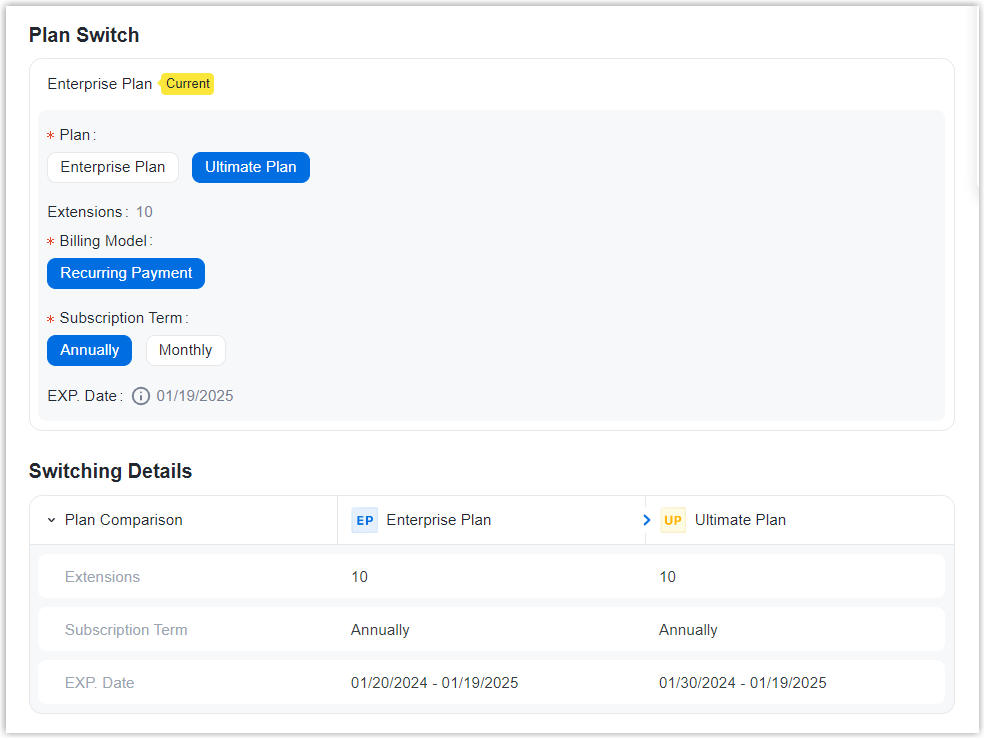Collapse the Plan Comparison chevron

51,520
